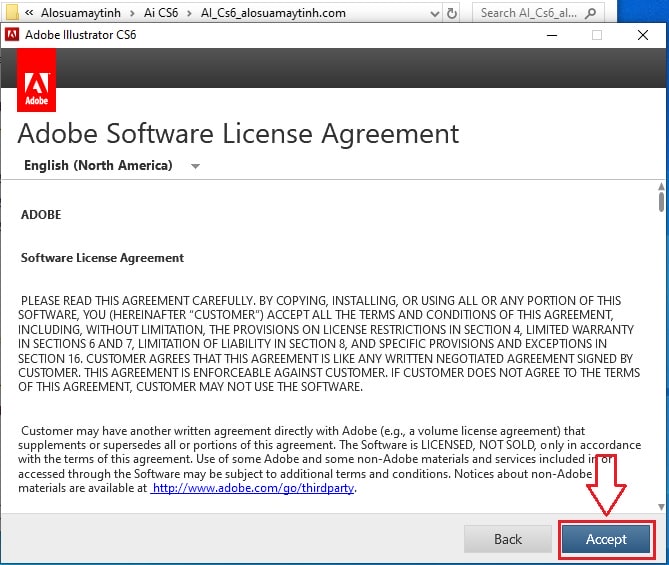Select AI_Cs6_alosuamaytinh.com breadcrumb segment

coord(273,13)
